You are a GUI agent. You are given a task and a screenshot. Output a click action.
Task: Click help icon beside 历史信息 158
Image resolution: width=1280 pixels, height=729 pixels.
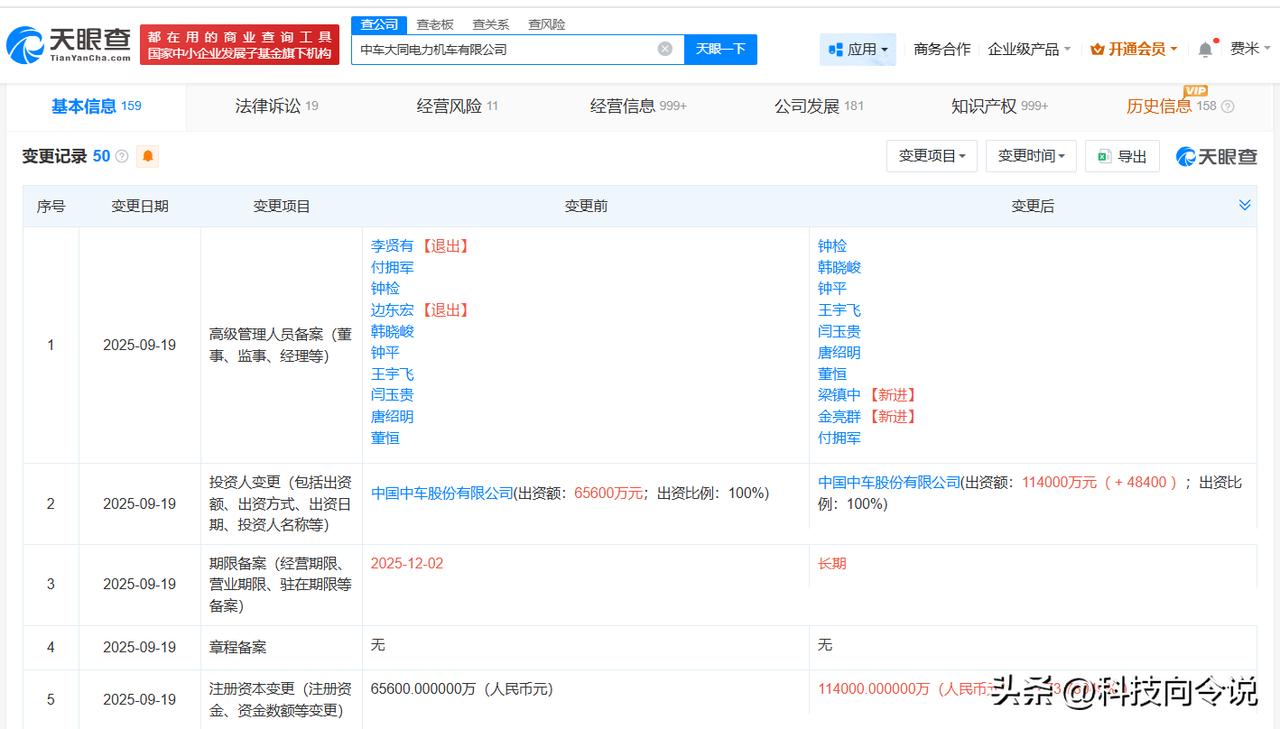[1228, 107]
